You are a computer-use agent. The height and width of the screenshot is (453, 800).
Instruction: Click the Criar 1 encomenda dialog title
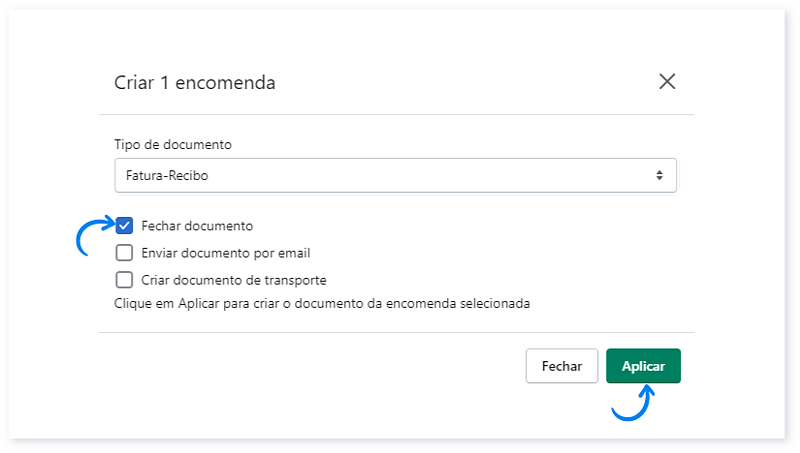195,82
